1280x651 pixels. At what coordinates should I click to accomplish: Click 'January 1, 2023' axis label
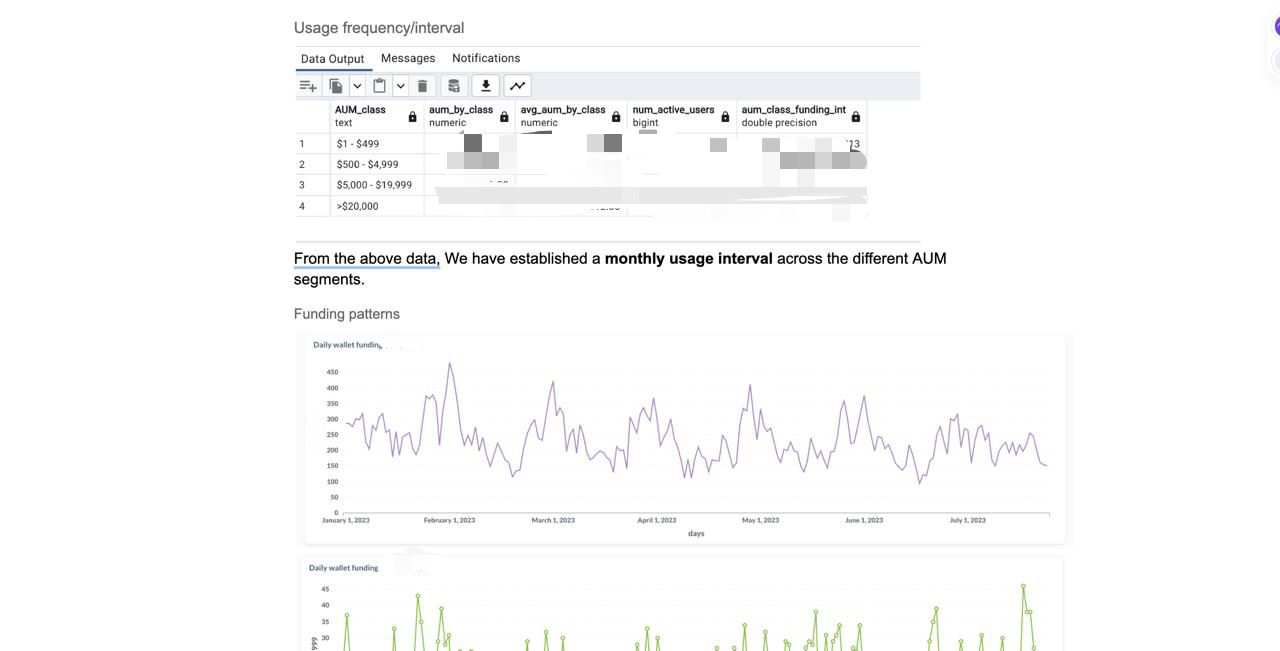pos(346,520)
